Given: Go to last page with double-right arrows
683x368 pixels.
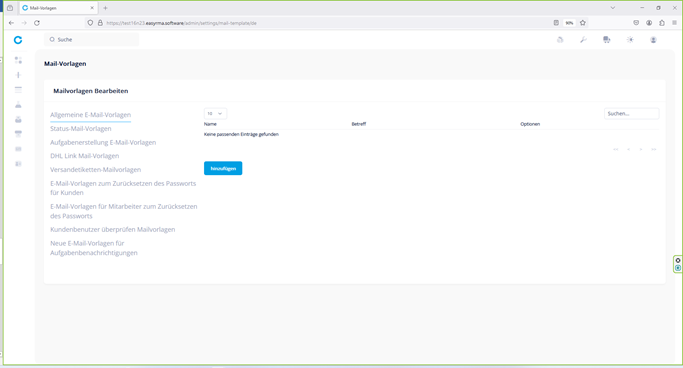Looking at the screenshot, I should pyautogui.click(x=653, y=149).
